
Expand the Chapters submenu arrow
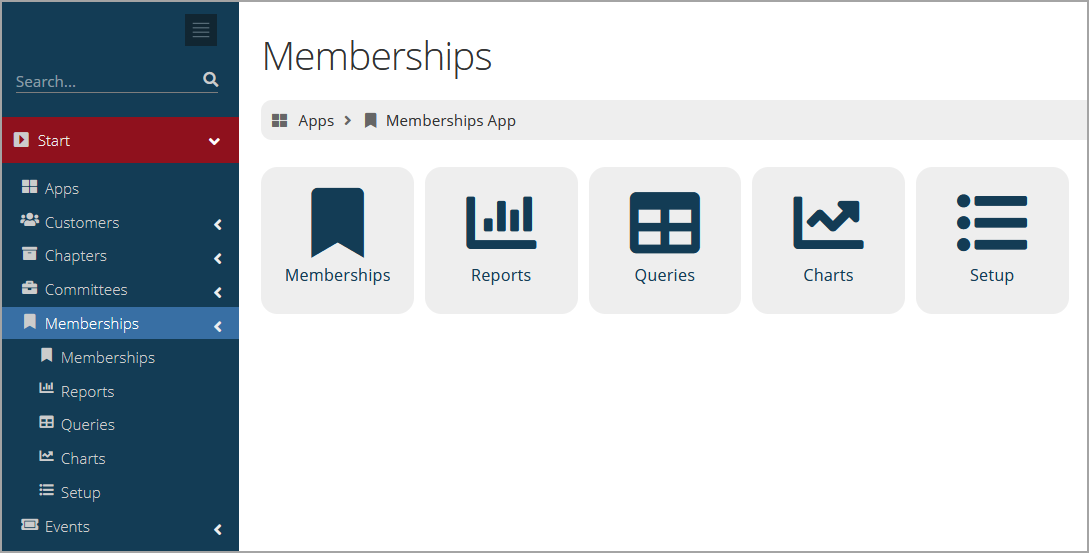[x=218, y=258]
